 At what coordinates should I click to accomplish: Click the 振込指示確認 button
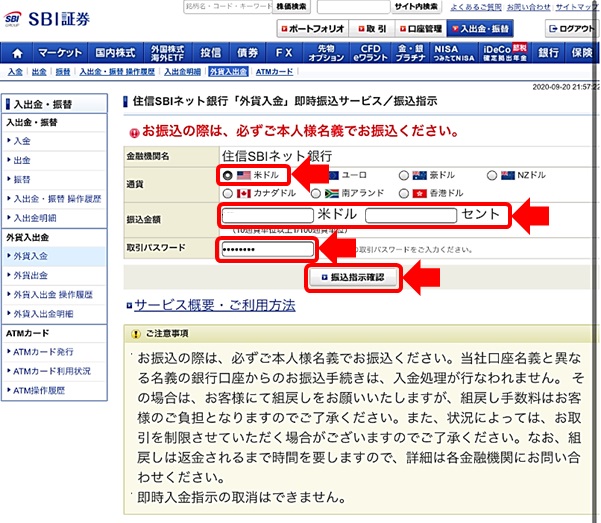pos(353,277)
